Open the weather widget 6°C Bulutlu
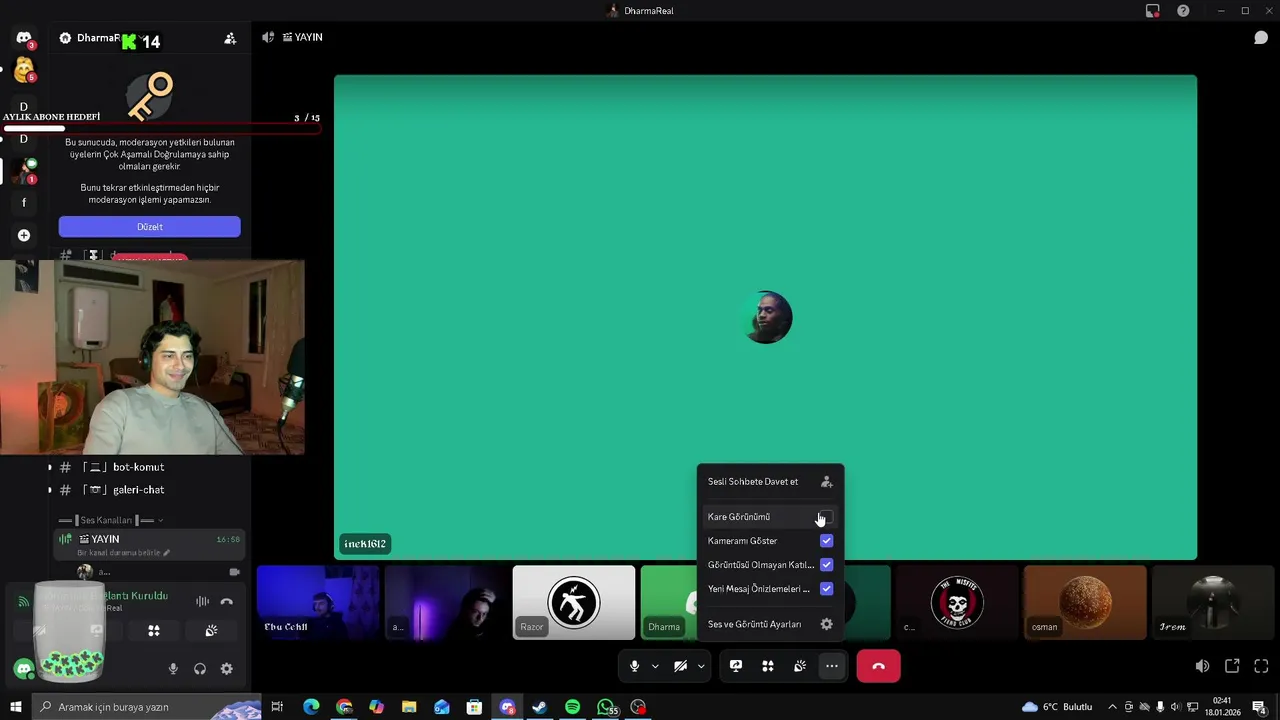This screenshot has height=720, width=1280. point(1058,707)
